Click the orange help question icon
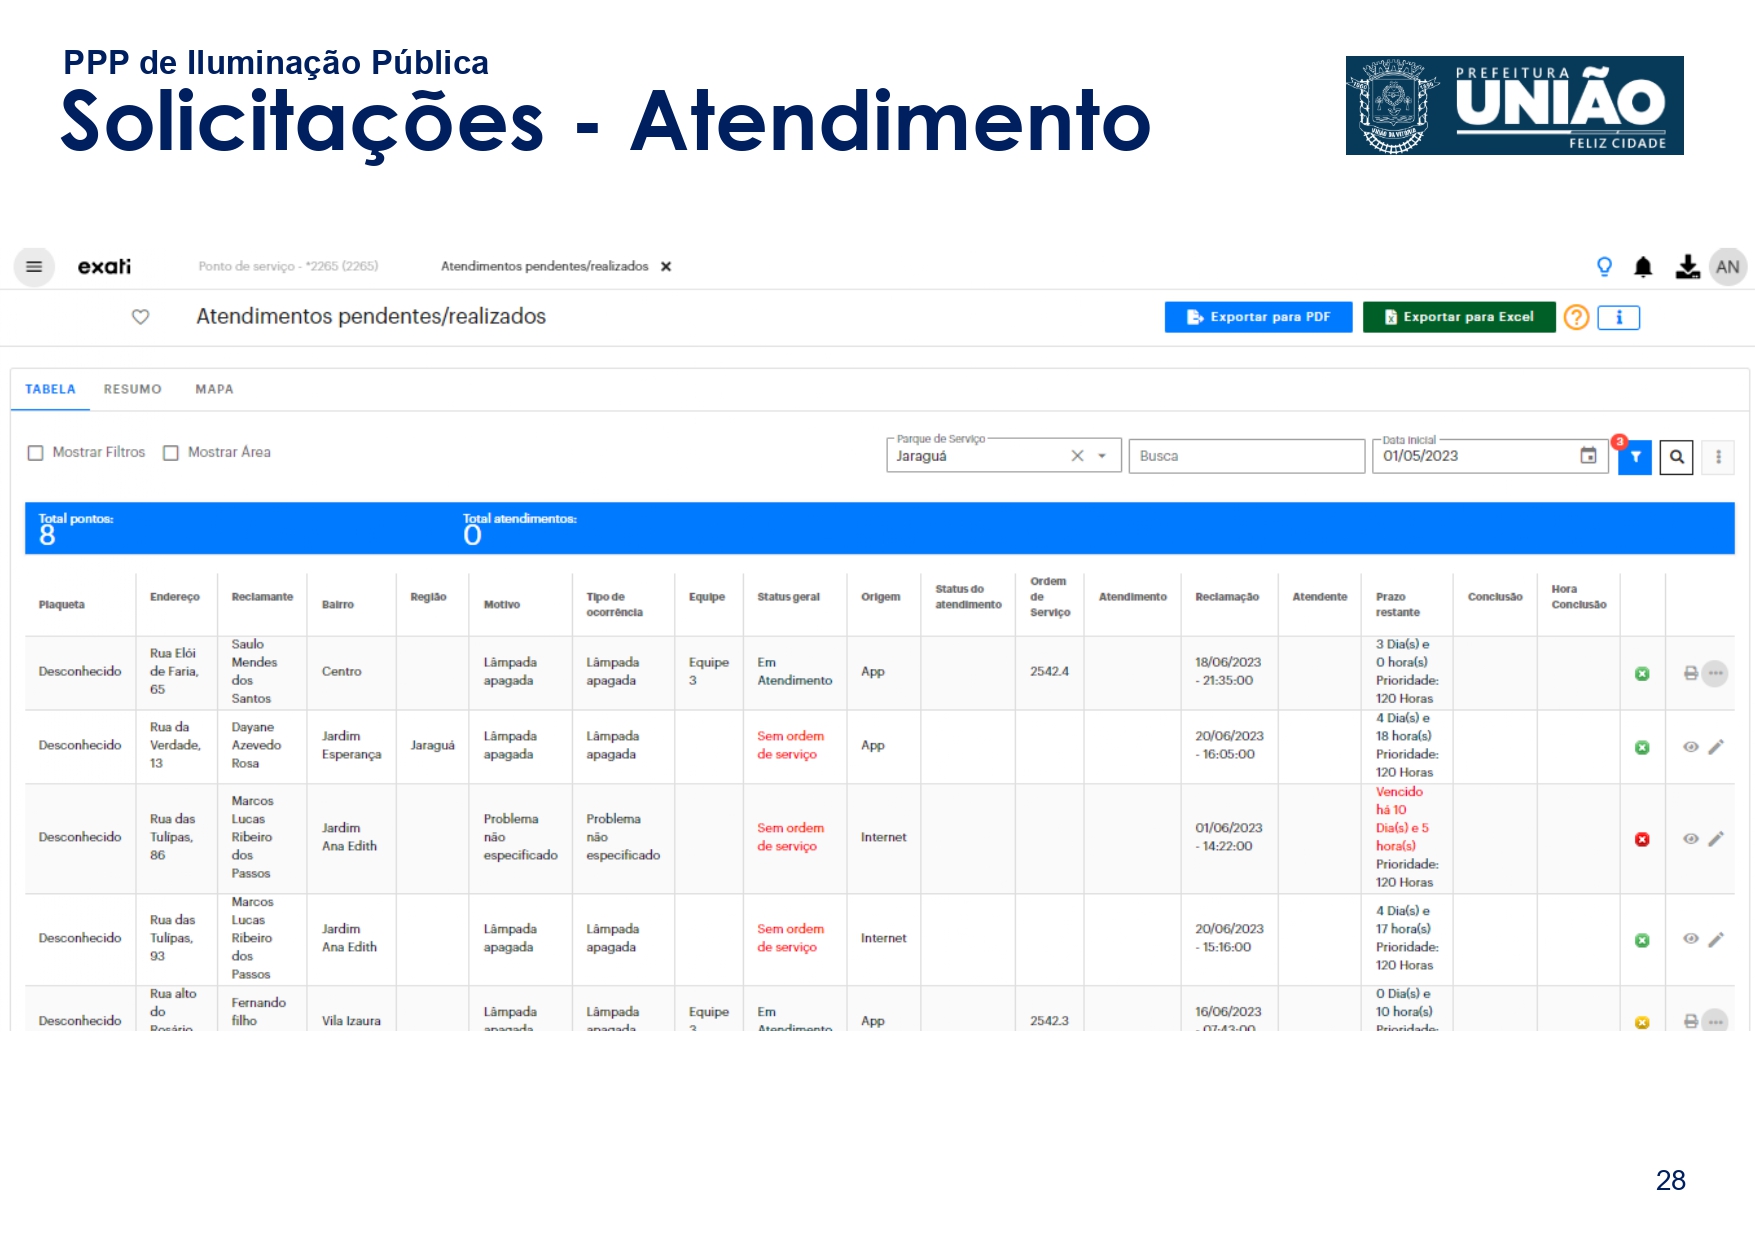 click(1576, 317)
